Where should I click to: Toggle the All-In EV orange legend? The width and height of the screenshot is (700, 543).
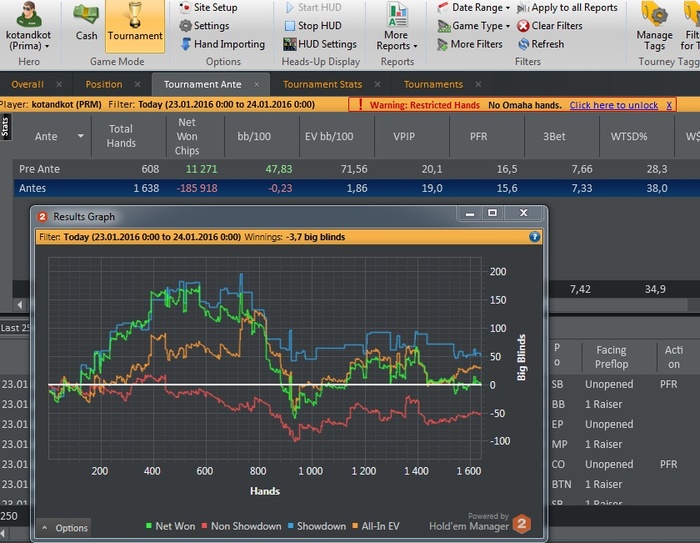point(376,526)
